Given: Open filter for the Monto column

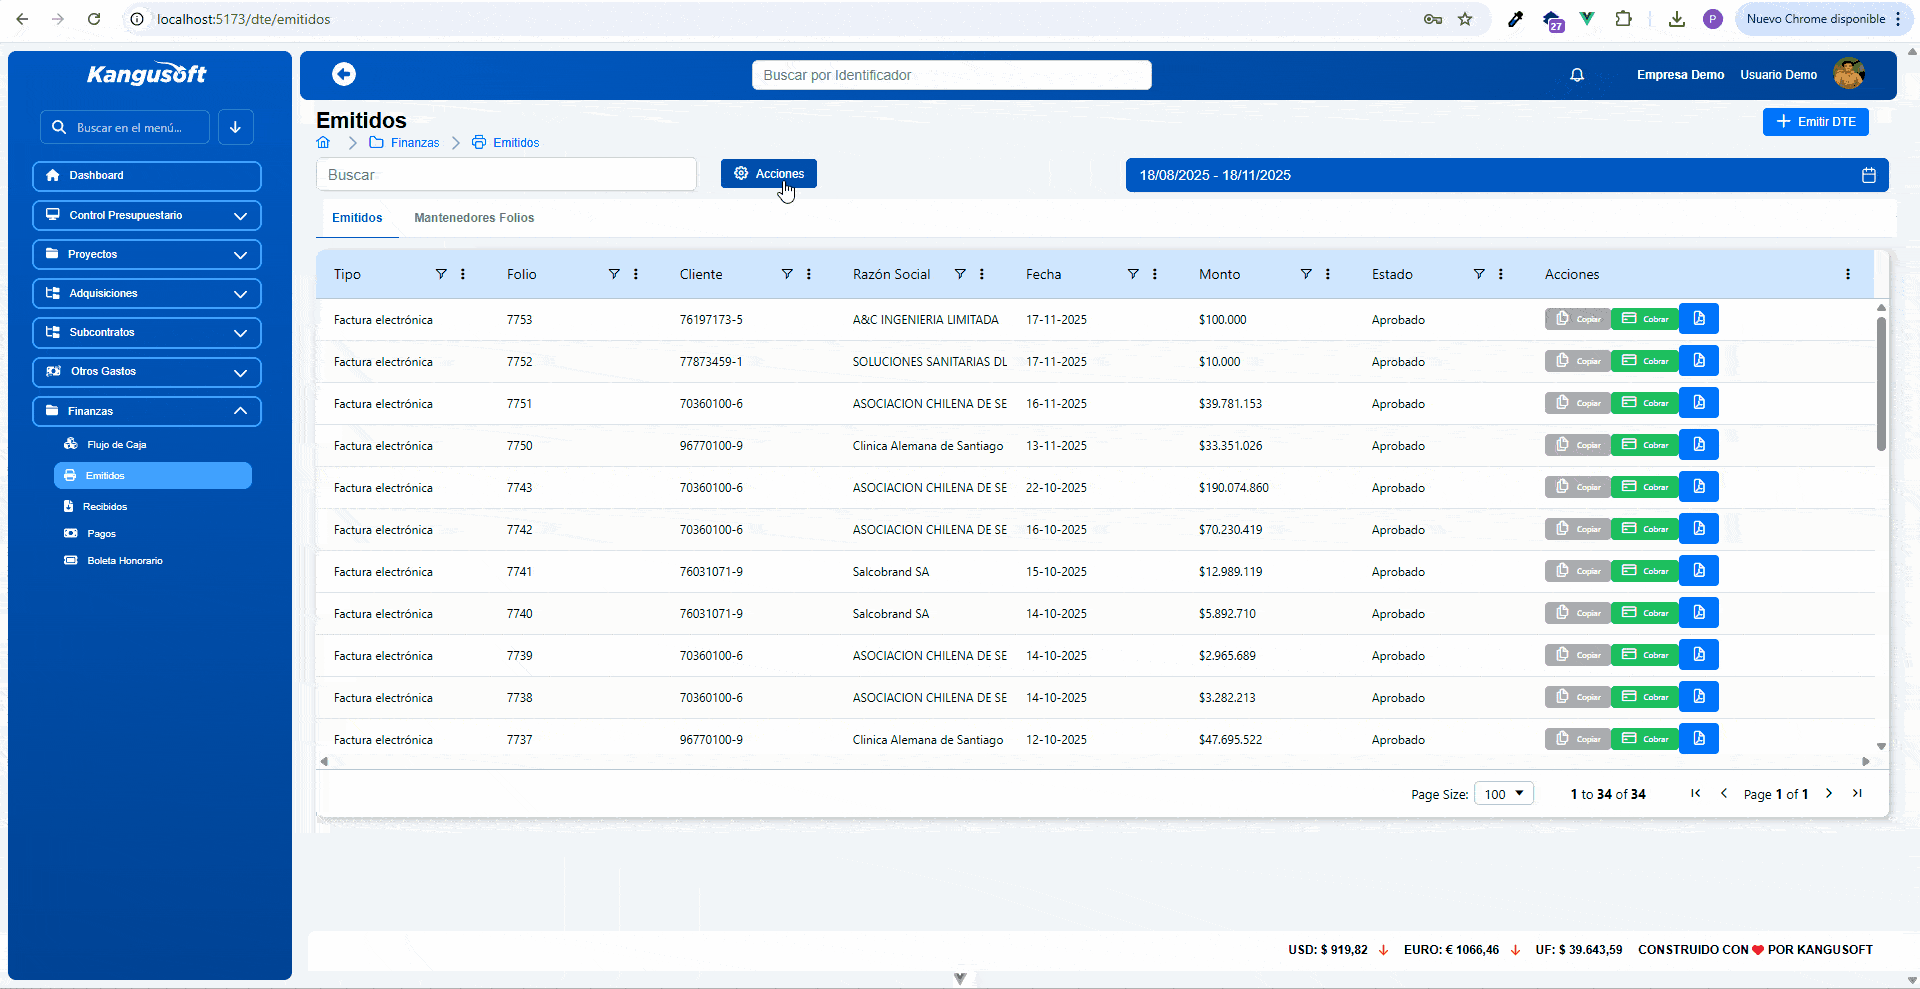Looking at the screenshot, I should pyautogui.click(x=1306, y=274).
